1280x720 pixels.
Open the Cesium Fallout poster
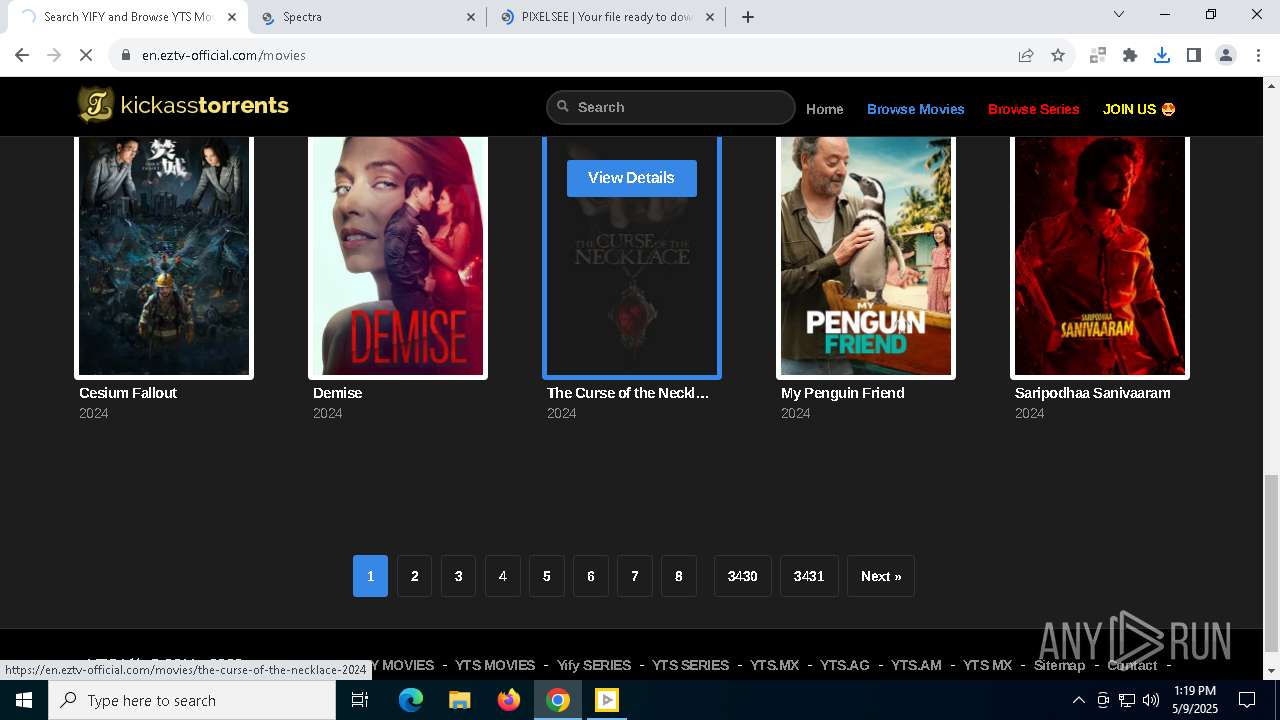(x=164, y=256)
